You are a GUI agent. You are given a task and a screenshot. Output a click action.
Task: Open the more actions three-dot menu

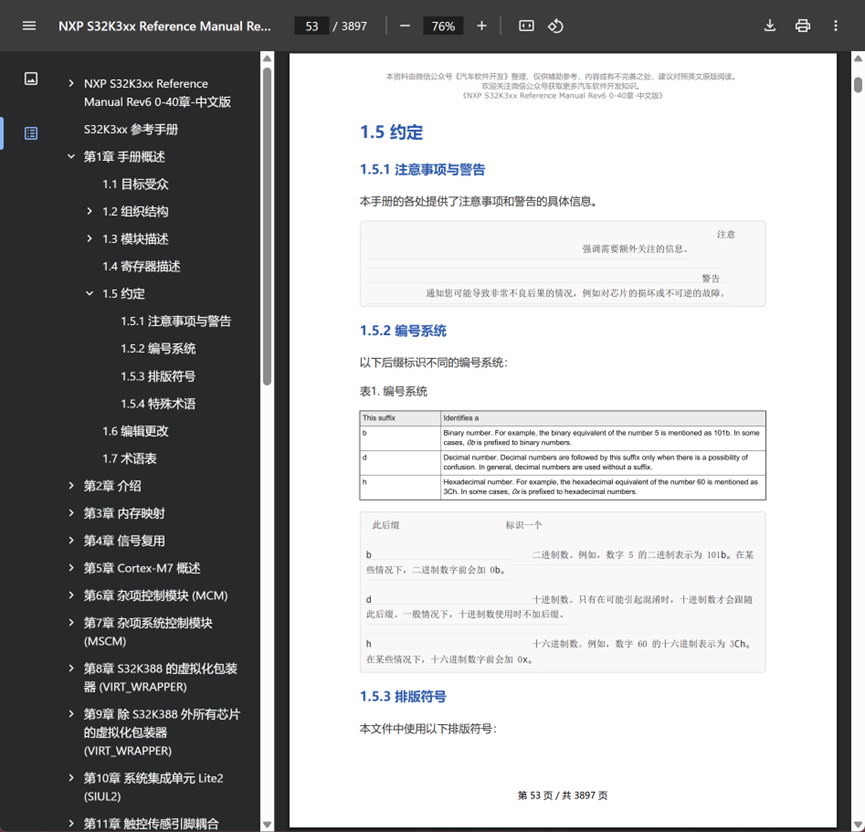836,26
